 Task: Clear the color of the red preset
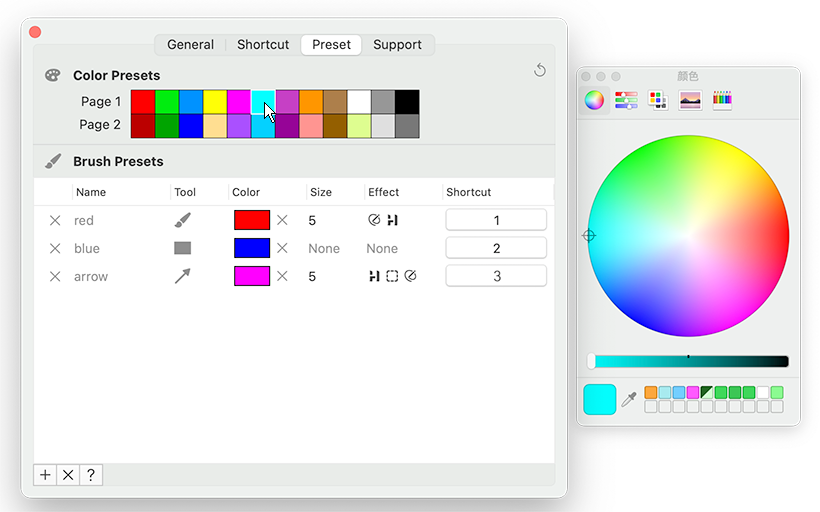pos(282,220)
